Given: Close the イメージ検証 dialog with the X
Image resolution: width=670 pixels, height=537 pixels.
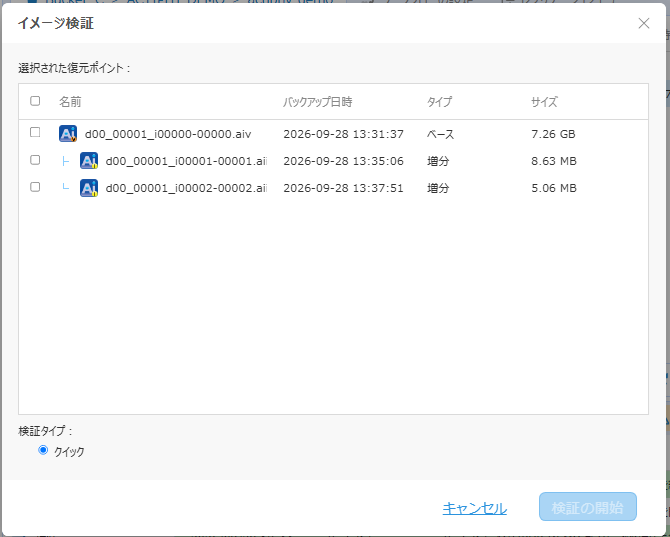Looking at the screenshot, I should 644,23.
